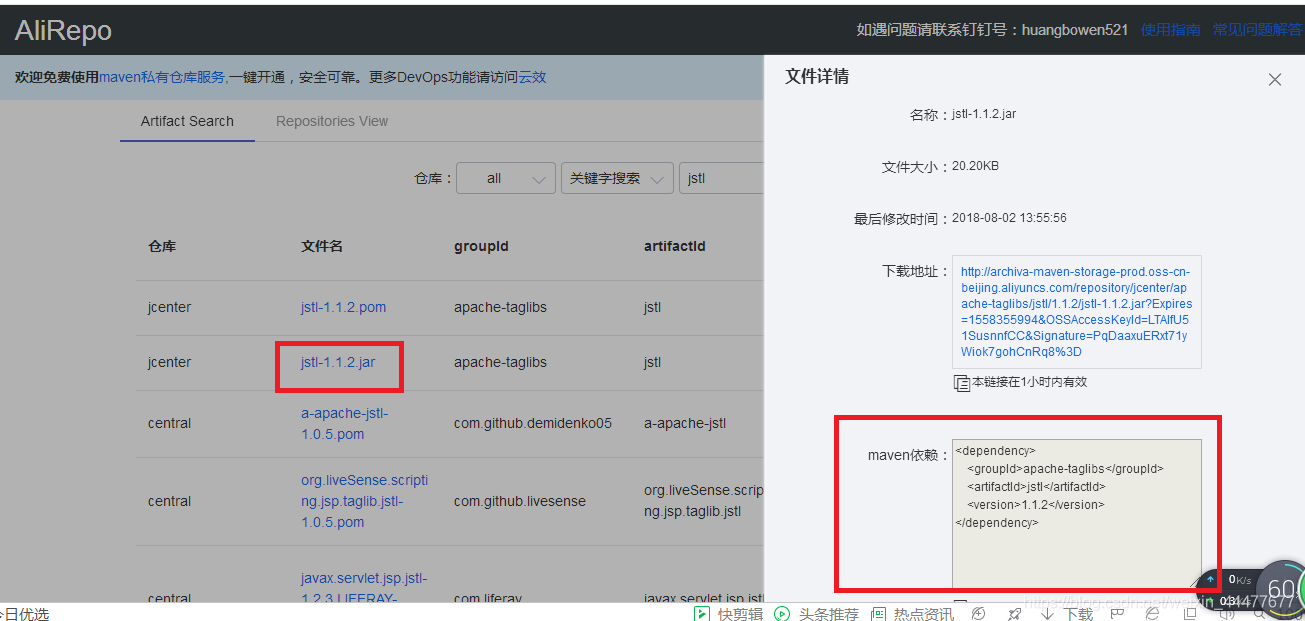Click the com.github.livesense groupId cell
Viewport: 1305px width, 621px height.
tap(520, 501)
